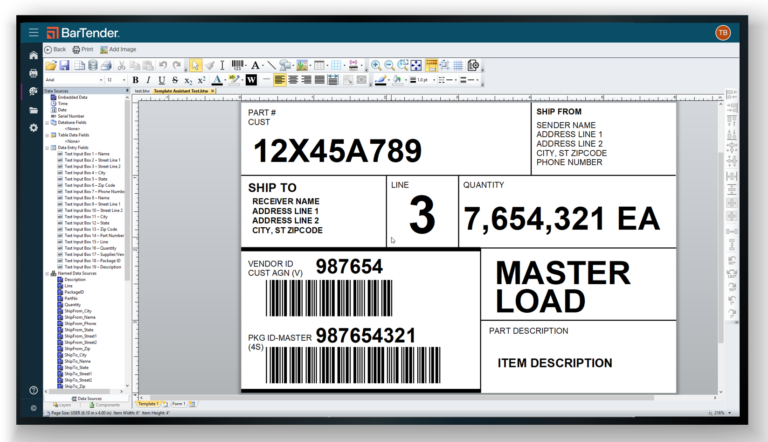Select the line drawing tool
Image resolution: width=768 pixels, height=442 pixels.
click(271, 65)
